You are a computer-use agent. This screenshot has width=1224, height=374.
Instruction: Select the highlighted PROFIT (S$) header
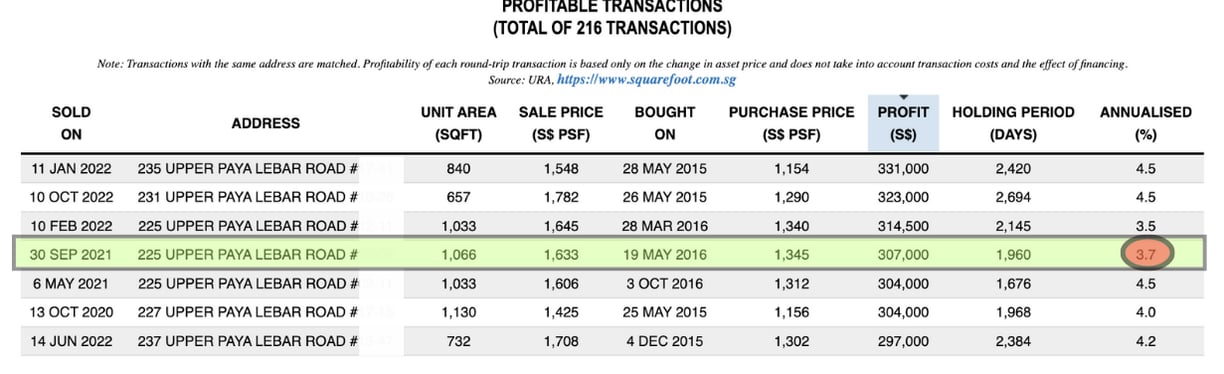[x=904, y=123]
